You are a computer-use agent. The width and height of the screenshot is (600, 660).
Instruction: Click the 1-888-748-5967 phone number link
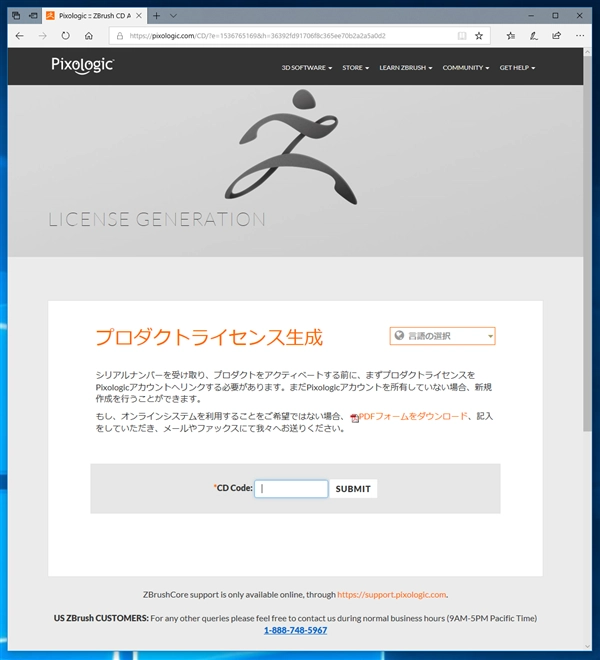click(x=295, y=630)
